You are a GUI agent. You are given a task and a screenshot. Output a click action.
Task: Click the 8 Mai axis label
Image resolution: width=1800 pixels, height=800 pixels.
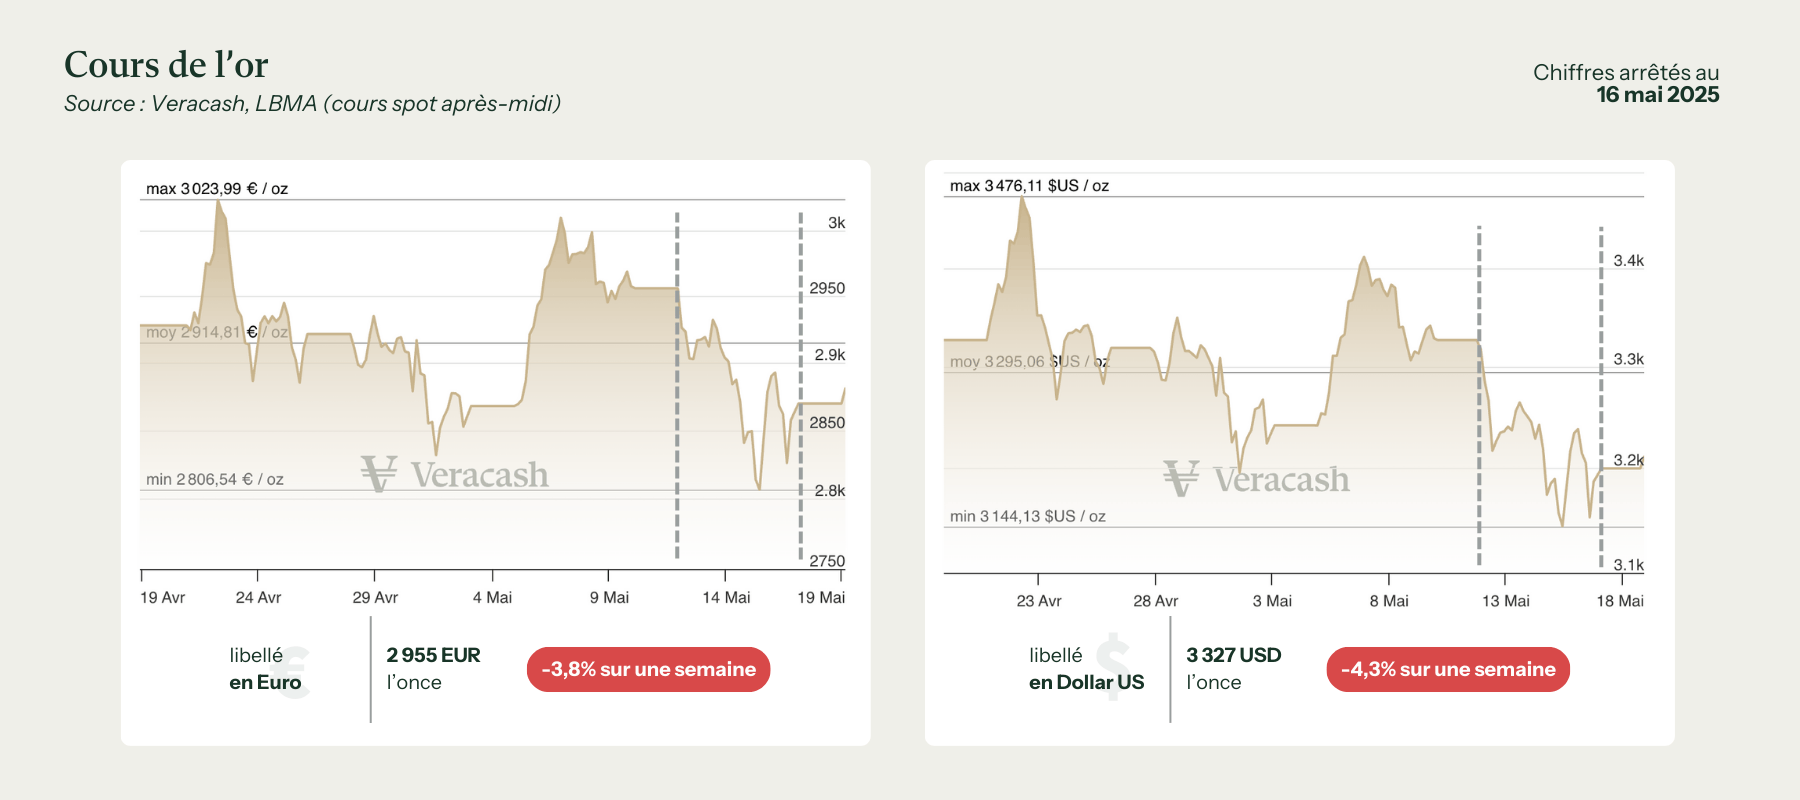pos(1389,601)
